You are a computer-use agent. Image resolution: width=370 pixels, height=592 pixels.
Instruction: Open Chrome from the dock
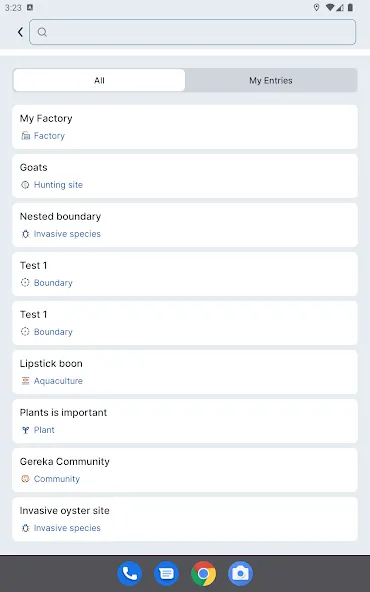(204, 574)
